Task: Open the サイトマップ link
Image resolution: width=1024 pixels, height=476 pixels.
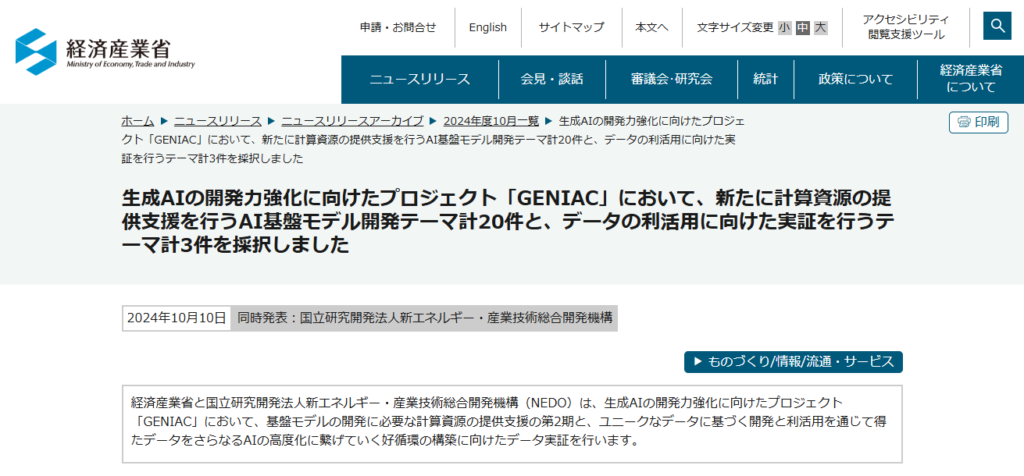Action: tap(571, 28)
